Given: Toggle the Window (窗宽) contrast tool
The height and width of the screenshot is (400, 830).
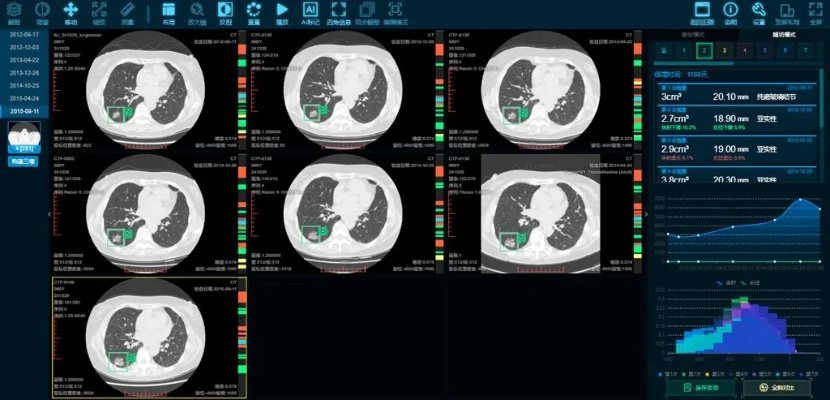Looking at the screenshot, I should [42, 12].
